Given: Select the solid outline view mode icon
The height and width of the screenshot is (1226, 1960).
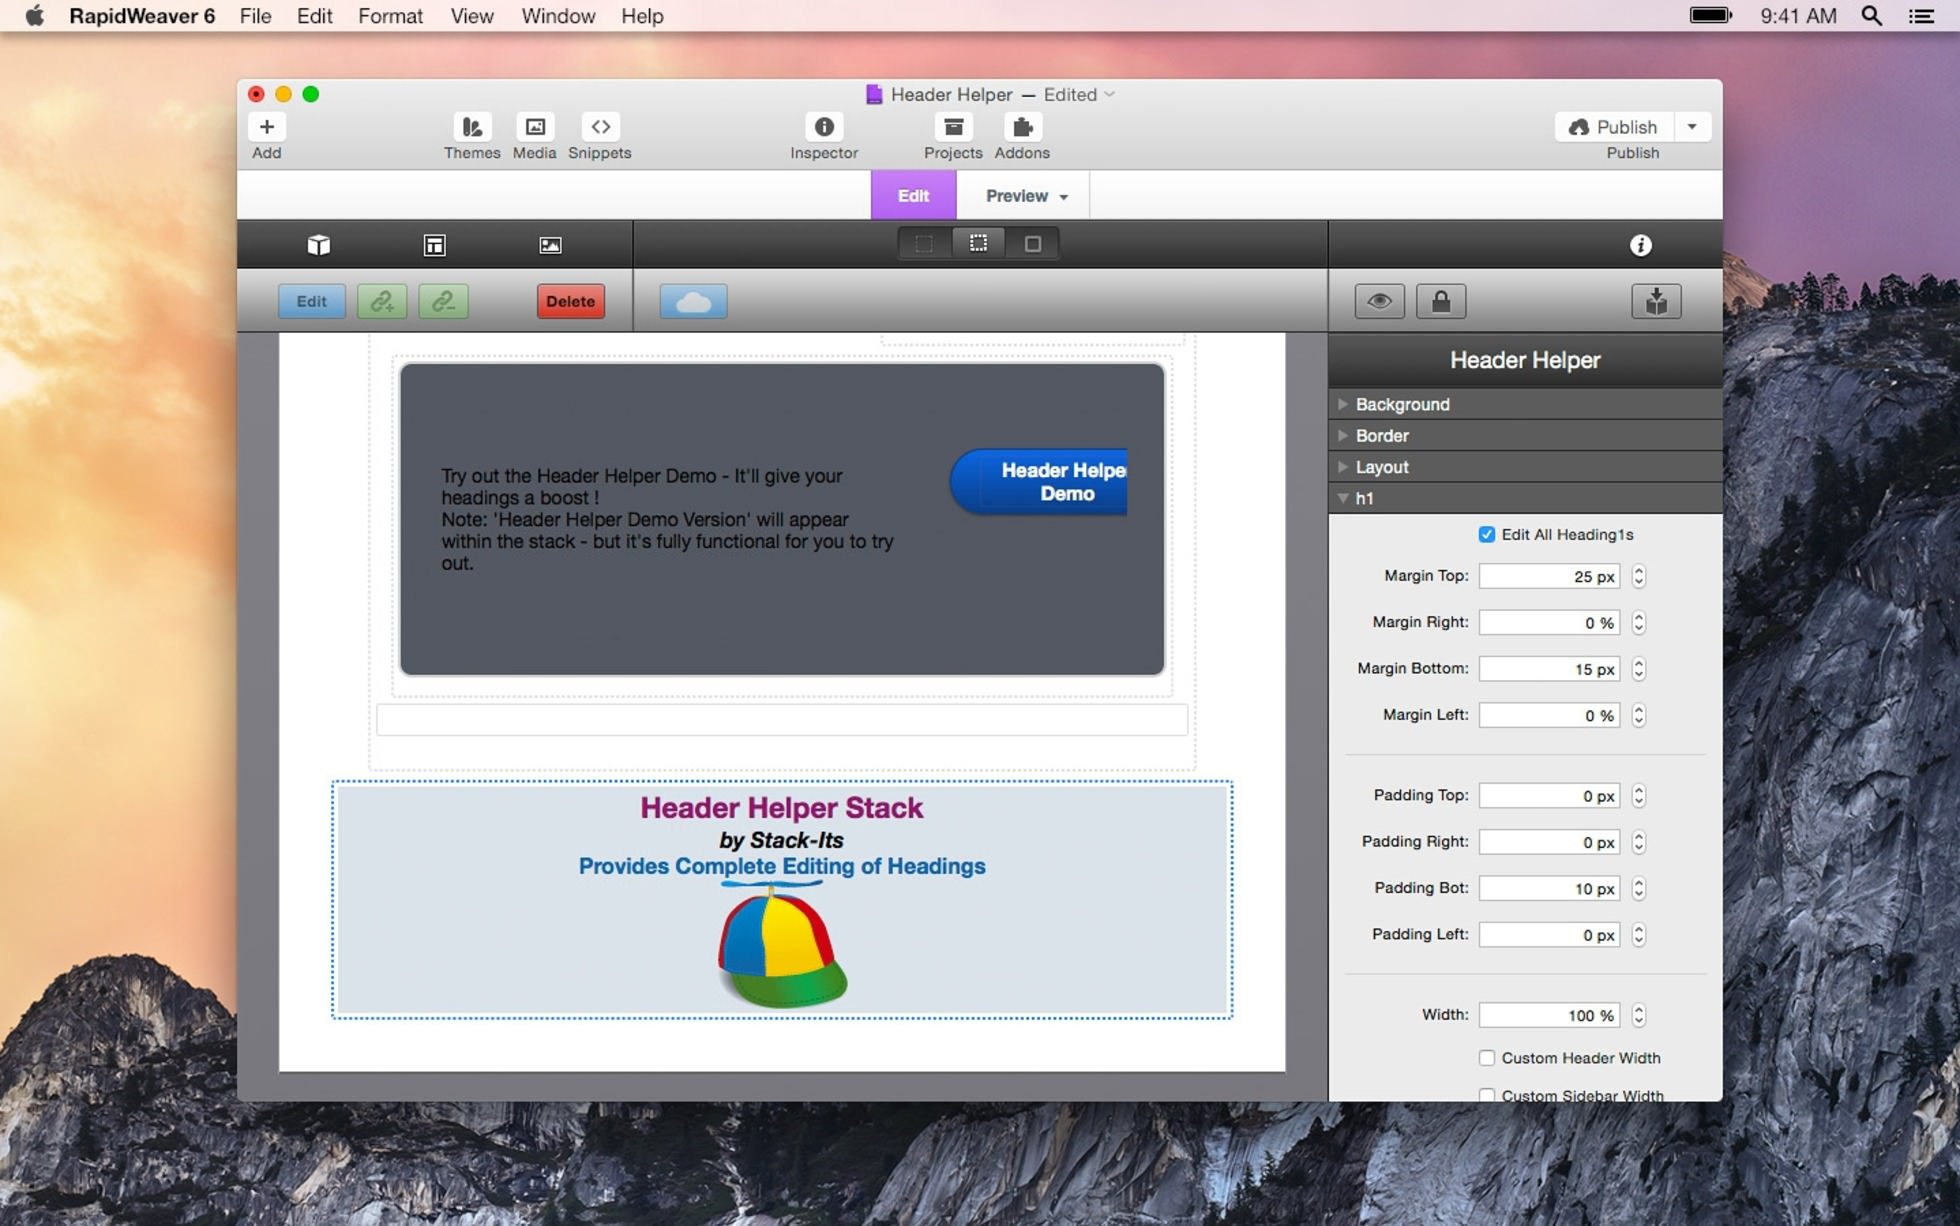Looking at the screenshot, I should [x=1033, y=244].
